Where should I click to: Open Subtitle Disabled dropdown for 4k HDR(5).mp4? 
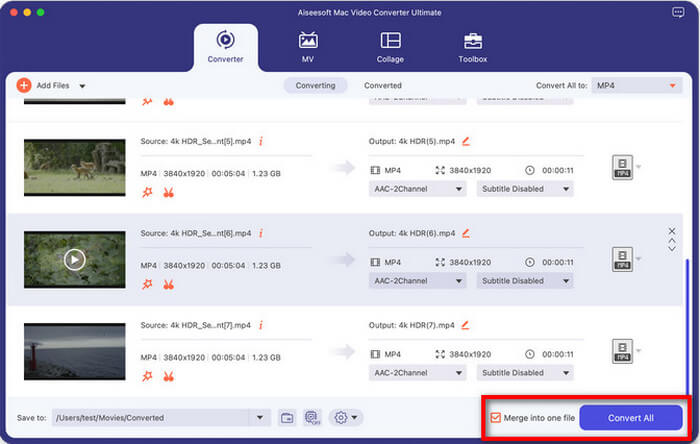525,189
